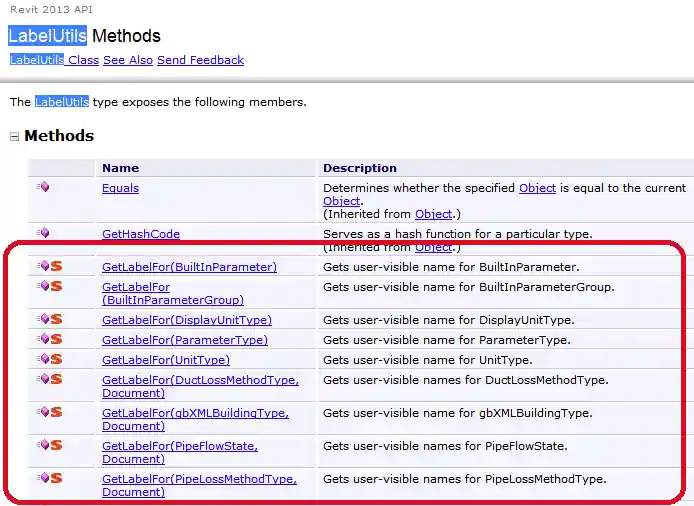Click the method icon beside GetHashCode
This screenshot has width=694, height=506.
(x=43, y=234)
